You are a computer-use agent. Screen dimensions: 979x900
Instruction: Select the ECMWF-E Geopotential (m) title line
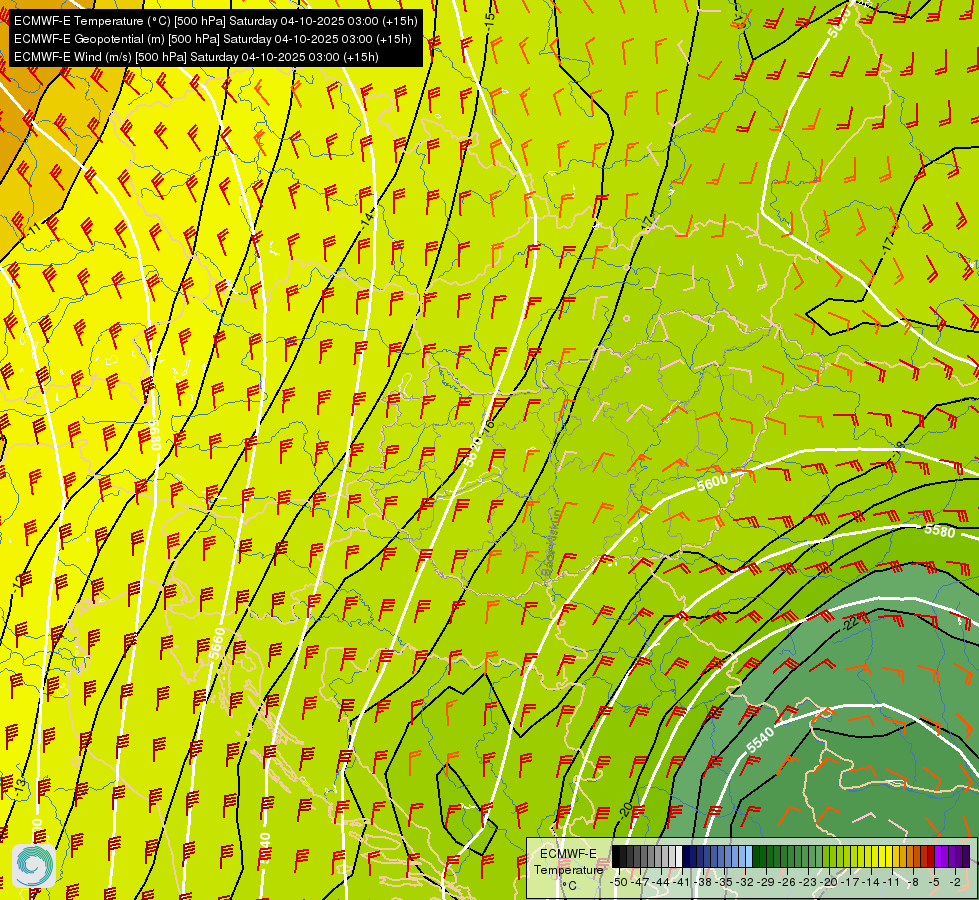click(213, 39)
